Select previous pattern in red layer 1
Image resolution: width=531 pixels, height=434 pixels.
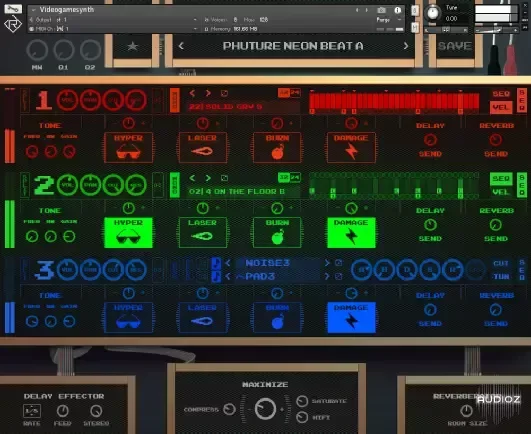click(x=192, y=93)
